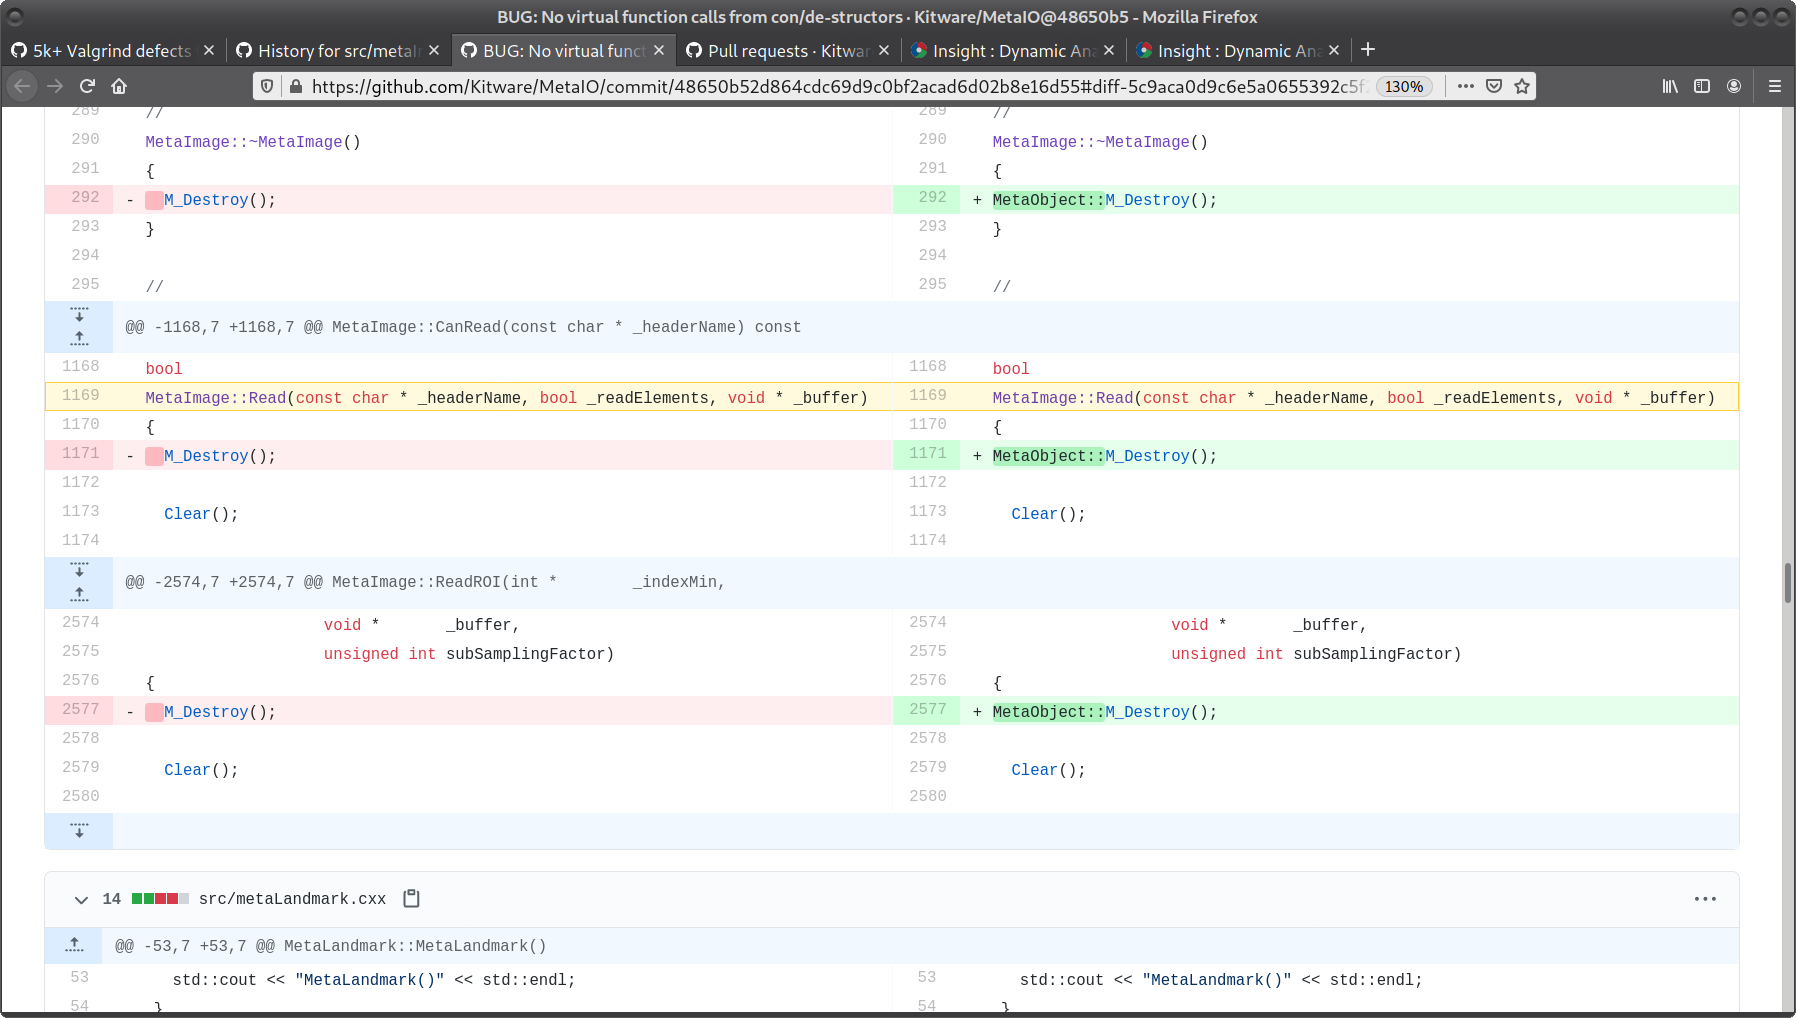
Task: Click added 'MetaObject::M_Destroy();' on line 2577
Action: [1104, 712]
